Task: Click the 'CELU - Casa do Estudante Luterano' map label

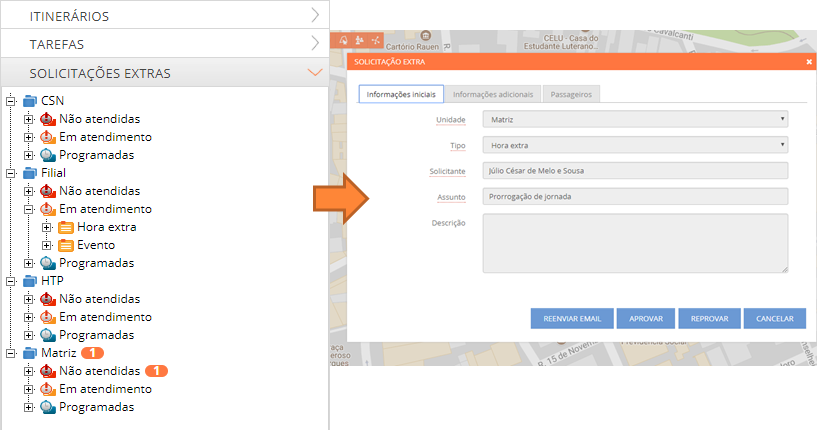Action: pos(561,42)
